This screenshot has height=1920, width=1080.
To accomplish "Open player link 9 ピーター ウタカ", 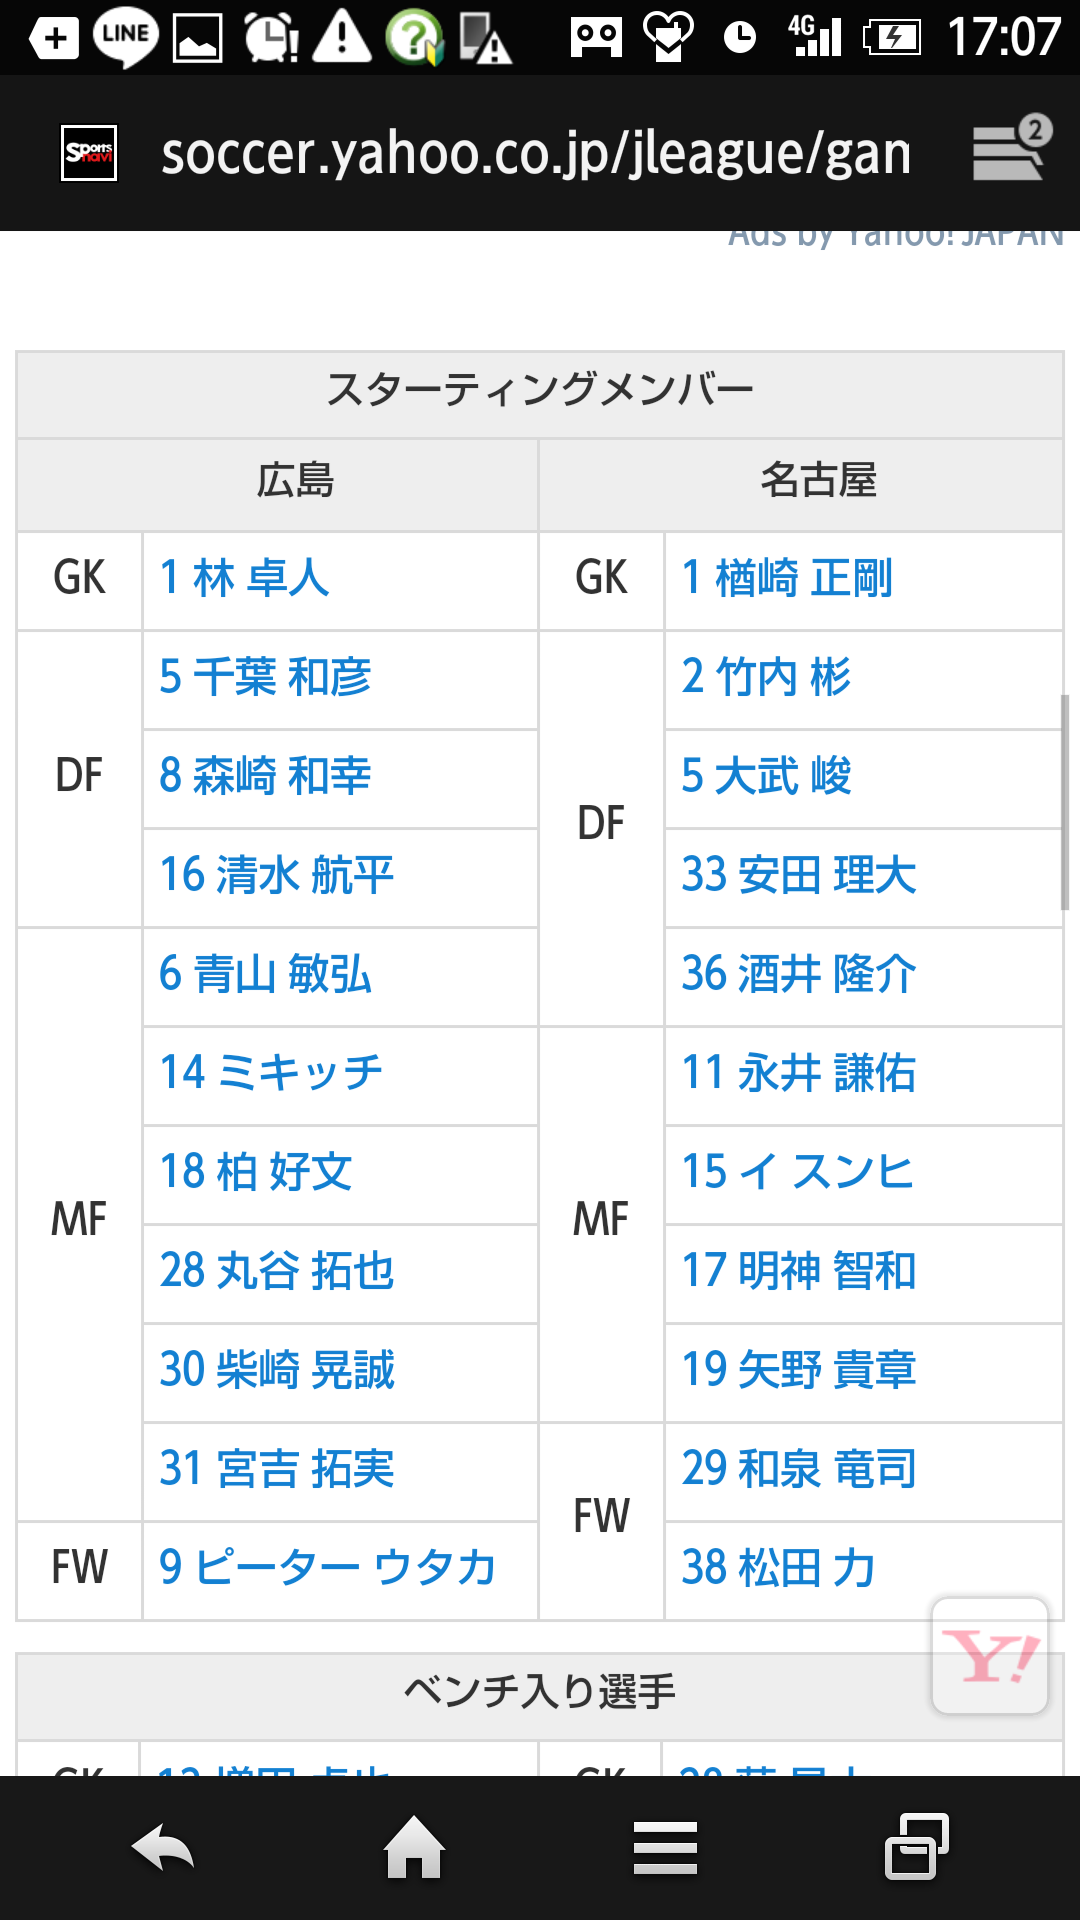I will (x=328, y=1568).
